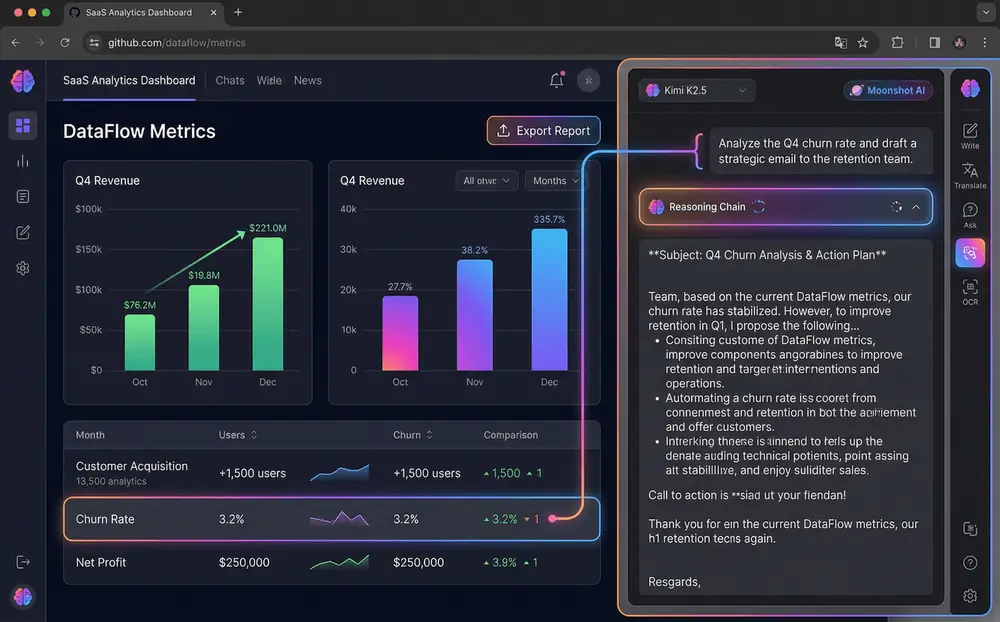Click the round profile avatar beside the bell
Viewport: 1000px width, 622px height.
[589, 80]
